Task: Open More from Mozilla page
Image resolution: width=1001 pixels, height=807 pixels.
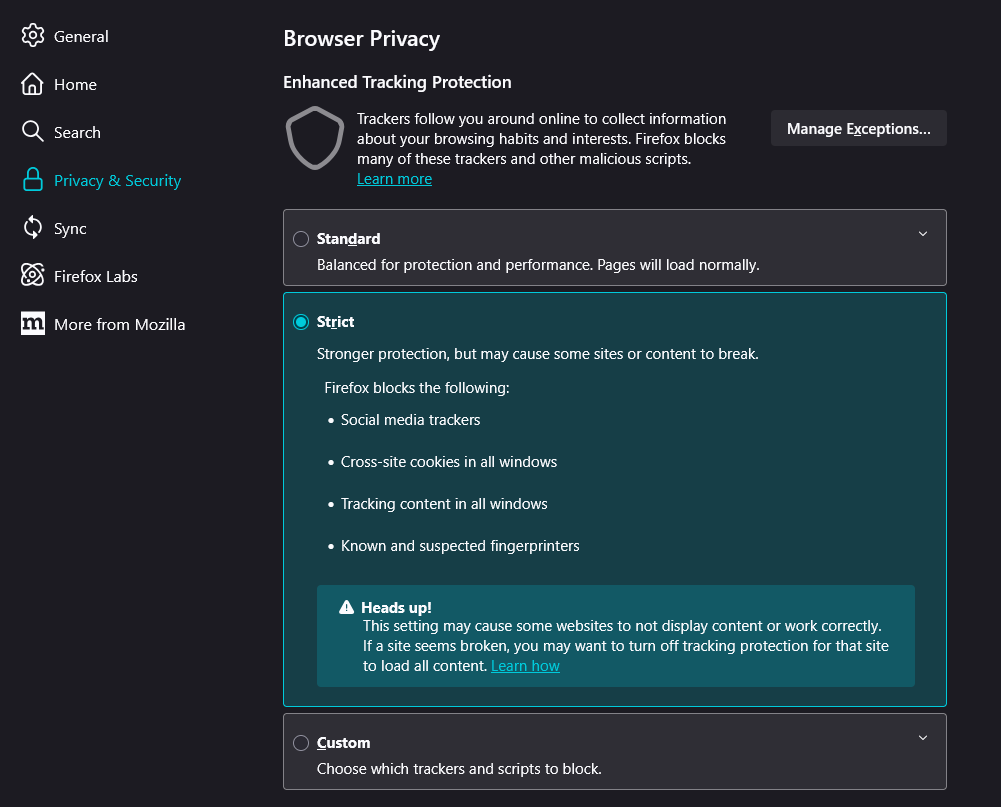Action: [103, 324]
